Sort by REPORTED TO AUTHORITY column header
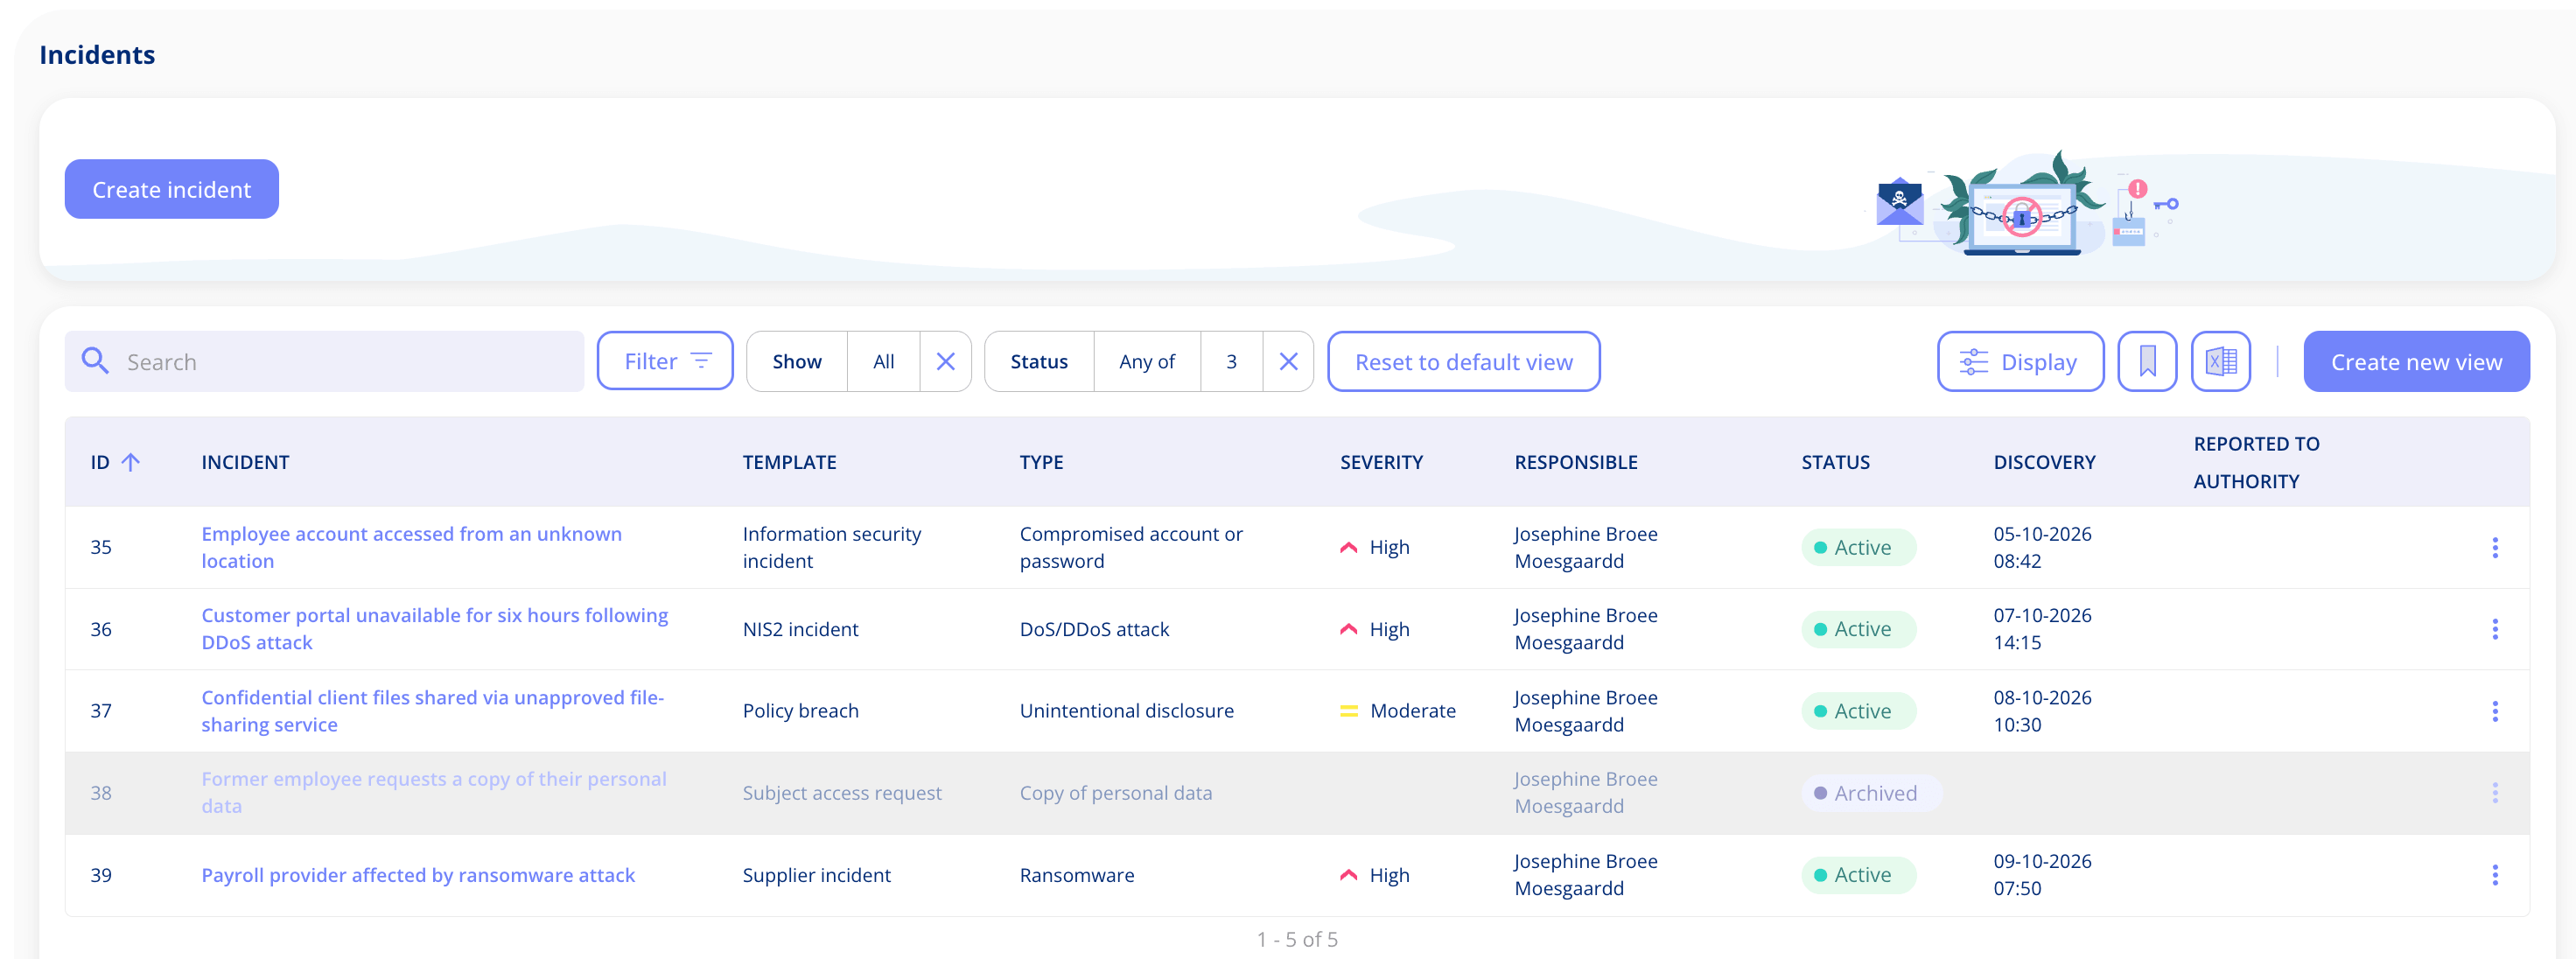Screen dimensions: 2576x959 tap(2256, 462)
